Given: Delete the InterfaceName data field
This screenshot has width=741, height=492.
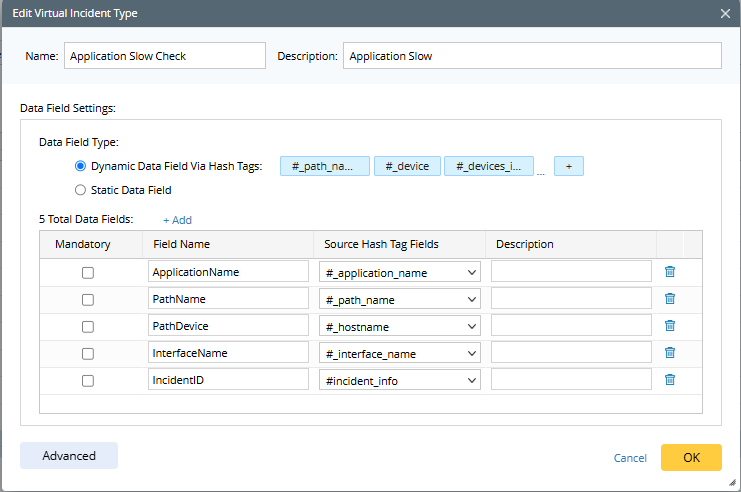Looking at the screenshot, I should point(670,352).
